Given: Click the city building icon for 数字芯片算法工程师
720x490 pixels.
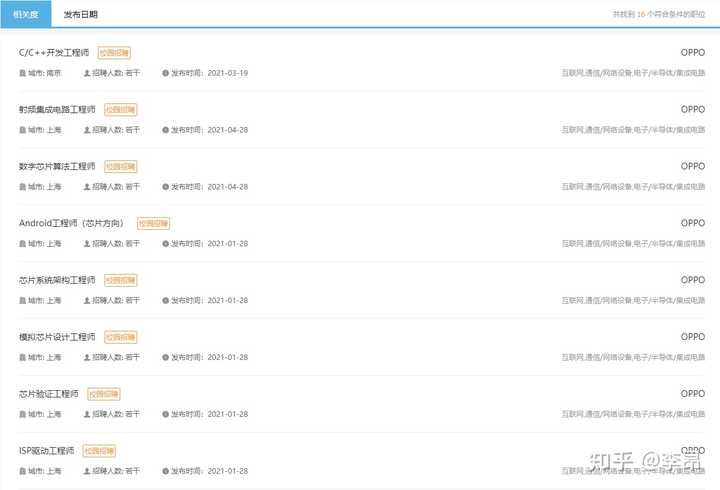Looking at the screenshot, I should (22, 187).
